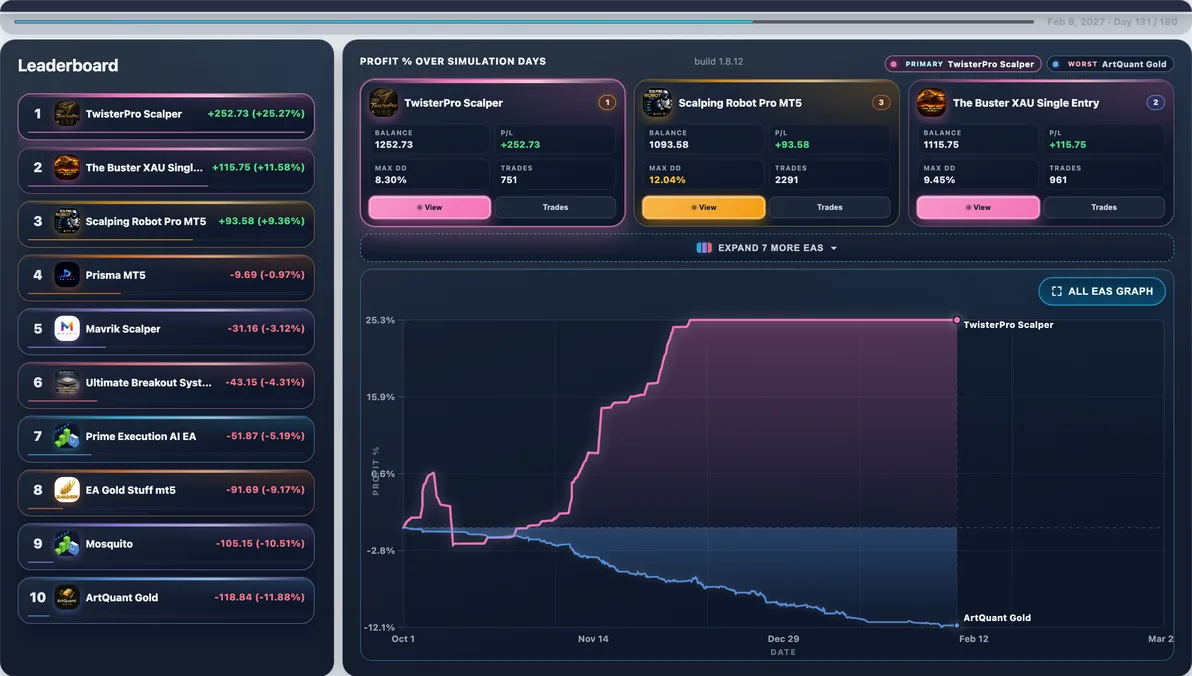Image resolution: width=1192 pixels, height=676 pixels.
Task: Click the ArtQuant Gold icon
Action: (x=67, y=598)
